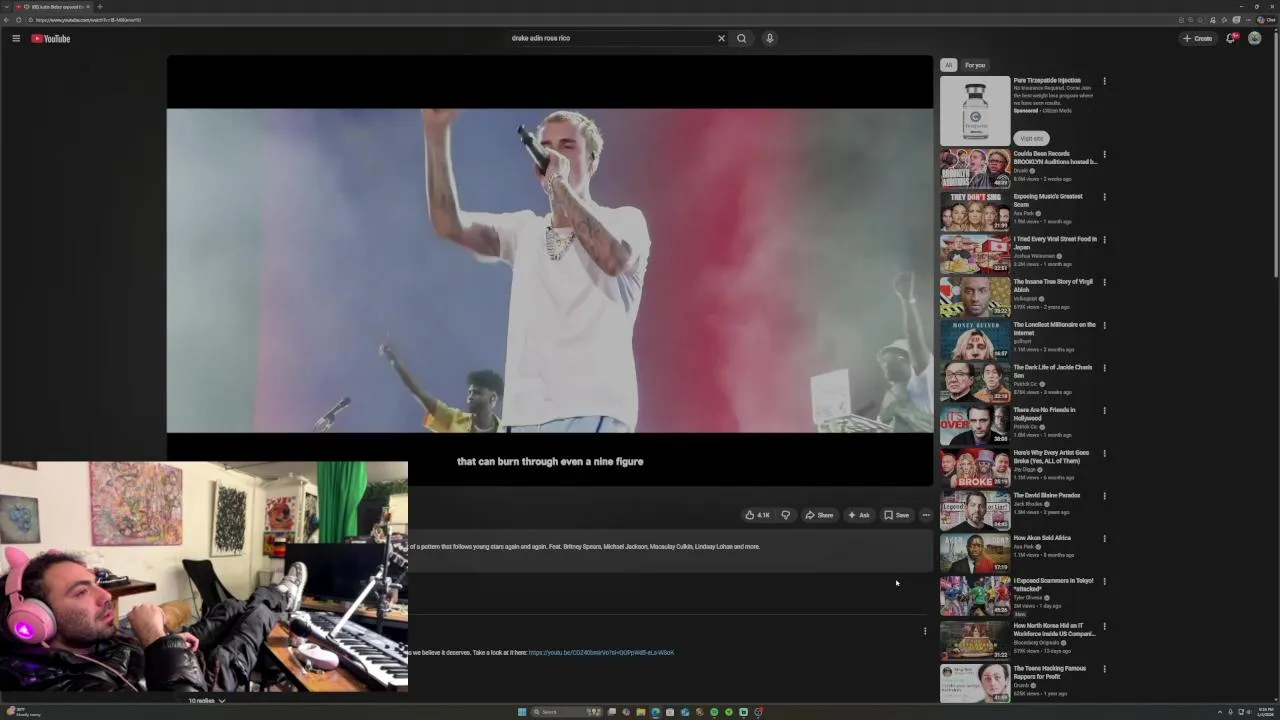Open options for 'Exposing Music's Greatest Scam'
1280x720 pixels.
[1104, 197]
